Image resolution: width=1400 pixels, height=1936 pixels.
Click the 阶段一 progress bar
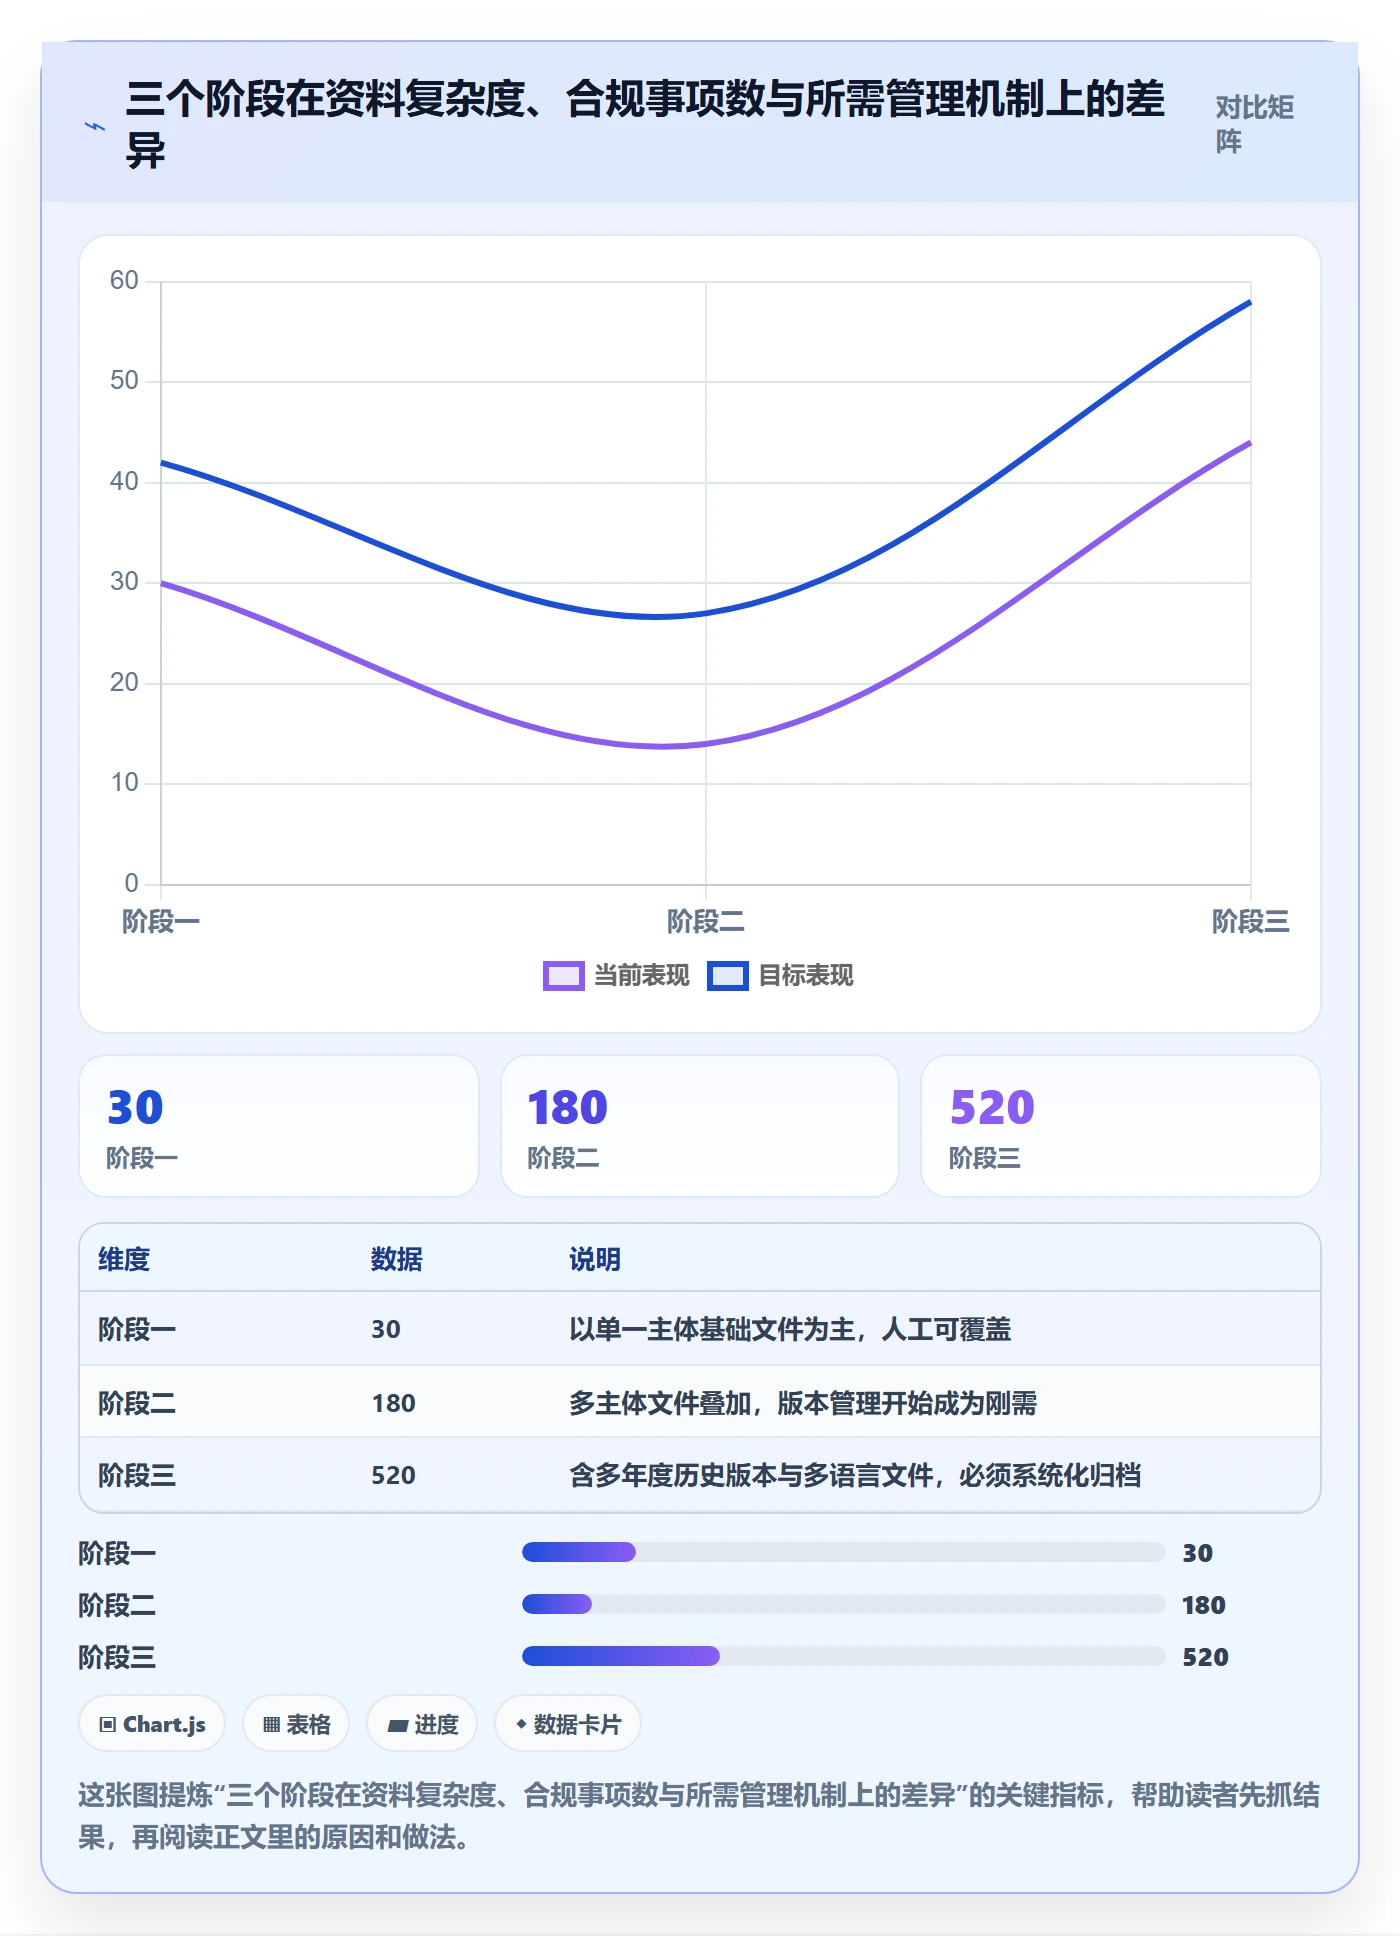(x=844, y=1552)
